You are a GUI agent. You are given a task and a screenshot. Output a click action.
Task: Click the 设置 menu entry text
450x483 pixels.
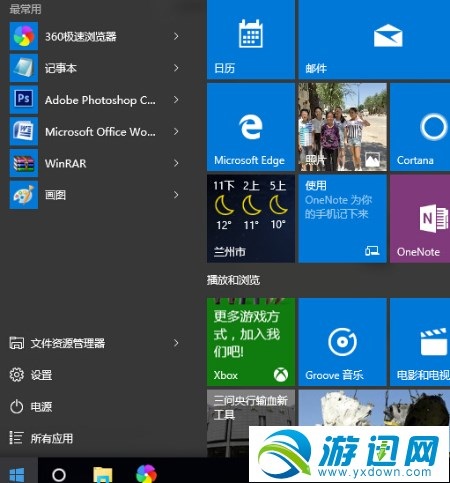41,375
